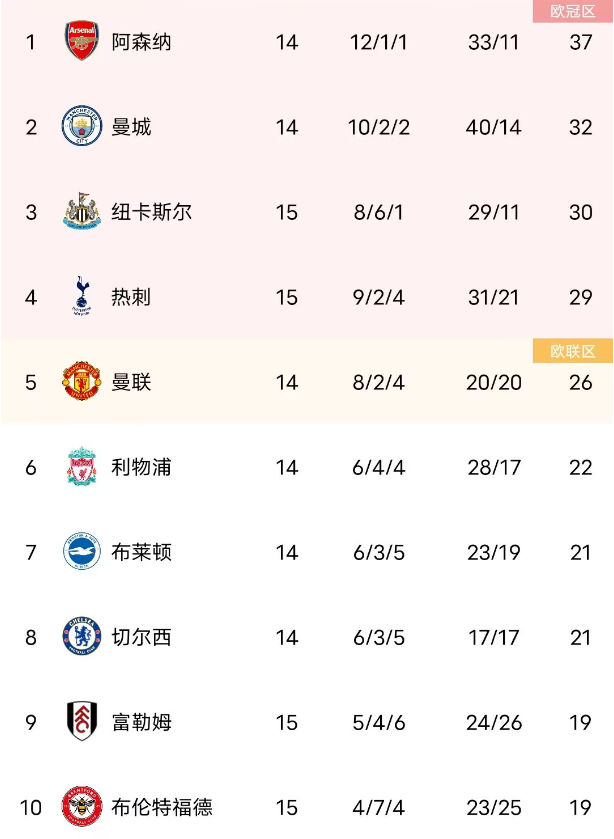The image size is (614, 839).
Task: Select 曼联 record 8/2/4
Action: pyautogui.click(x=379, y=383)
